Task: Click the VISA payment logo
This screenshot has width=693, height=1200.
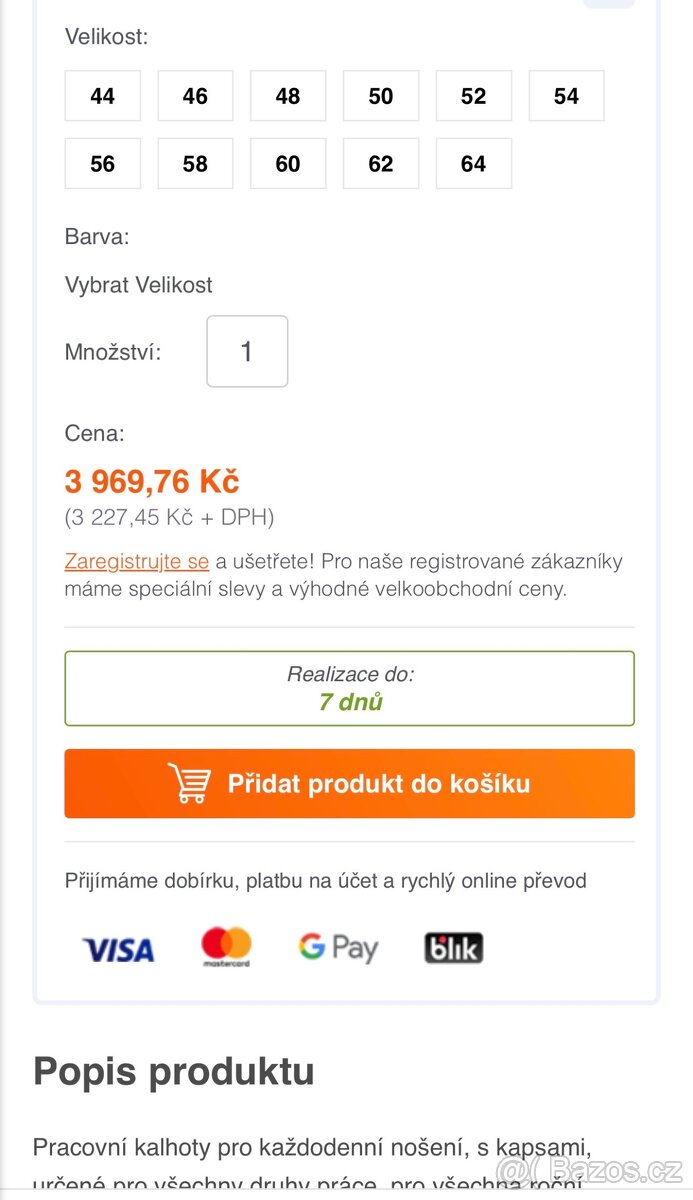Action: click(x=118, y=949)
